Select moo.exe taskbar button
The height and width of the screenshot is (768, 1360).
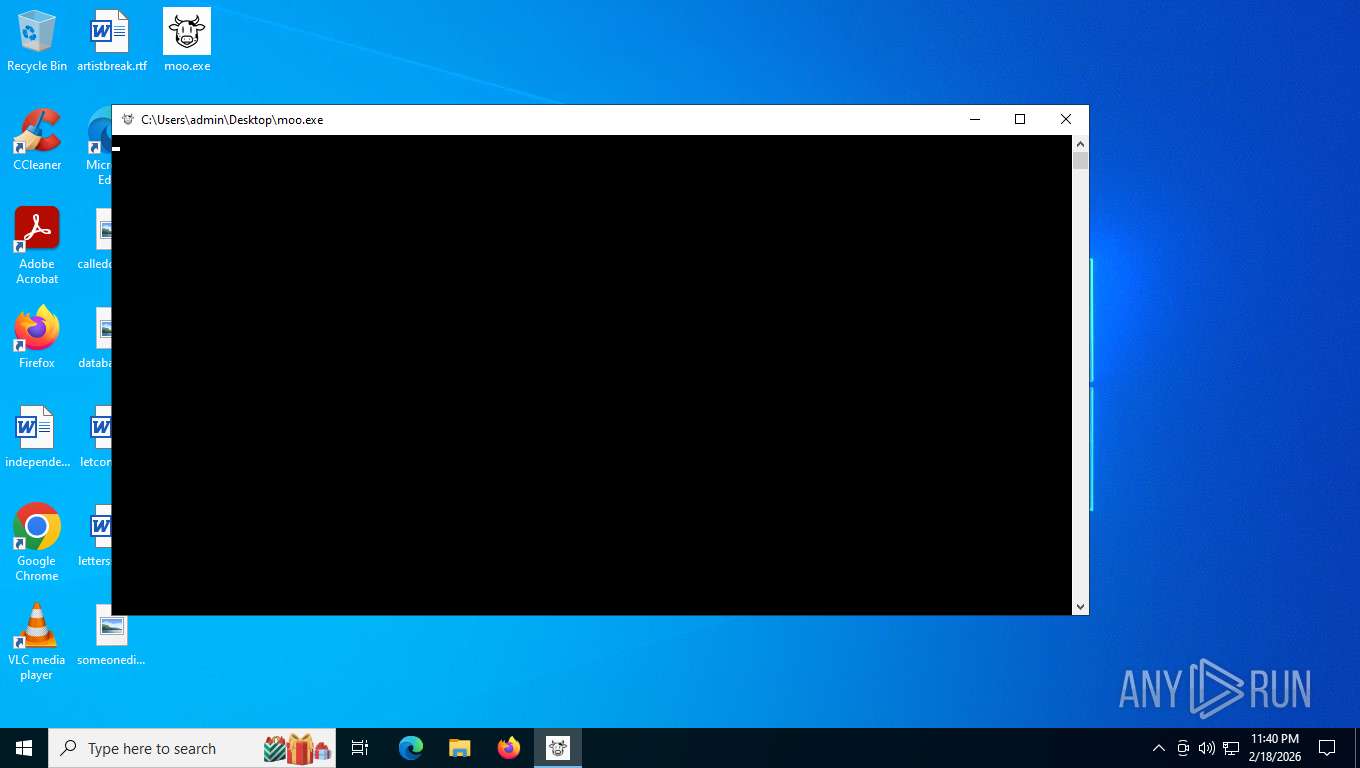point(558,748)
